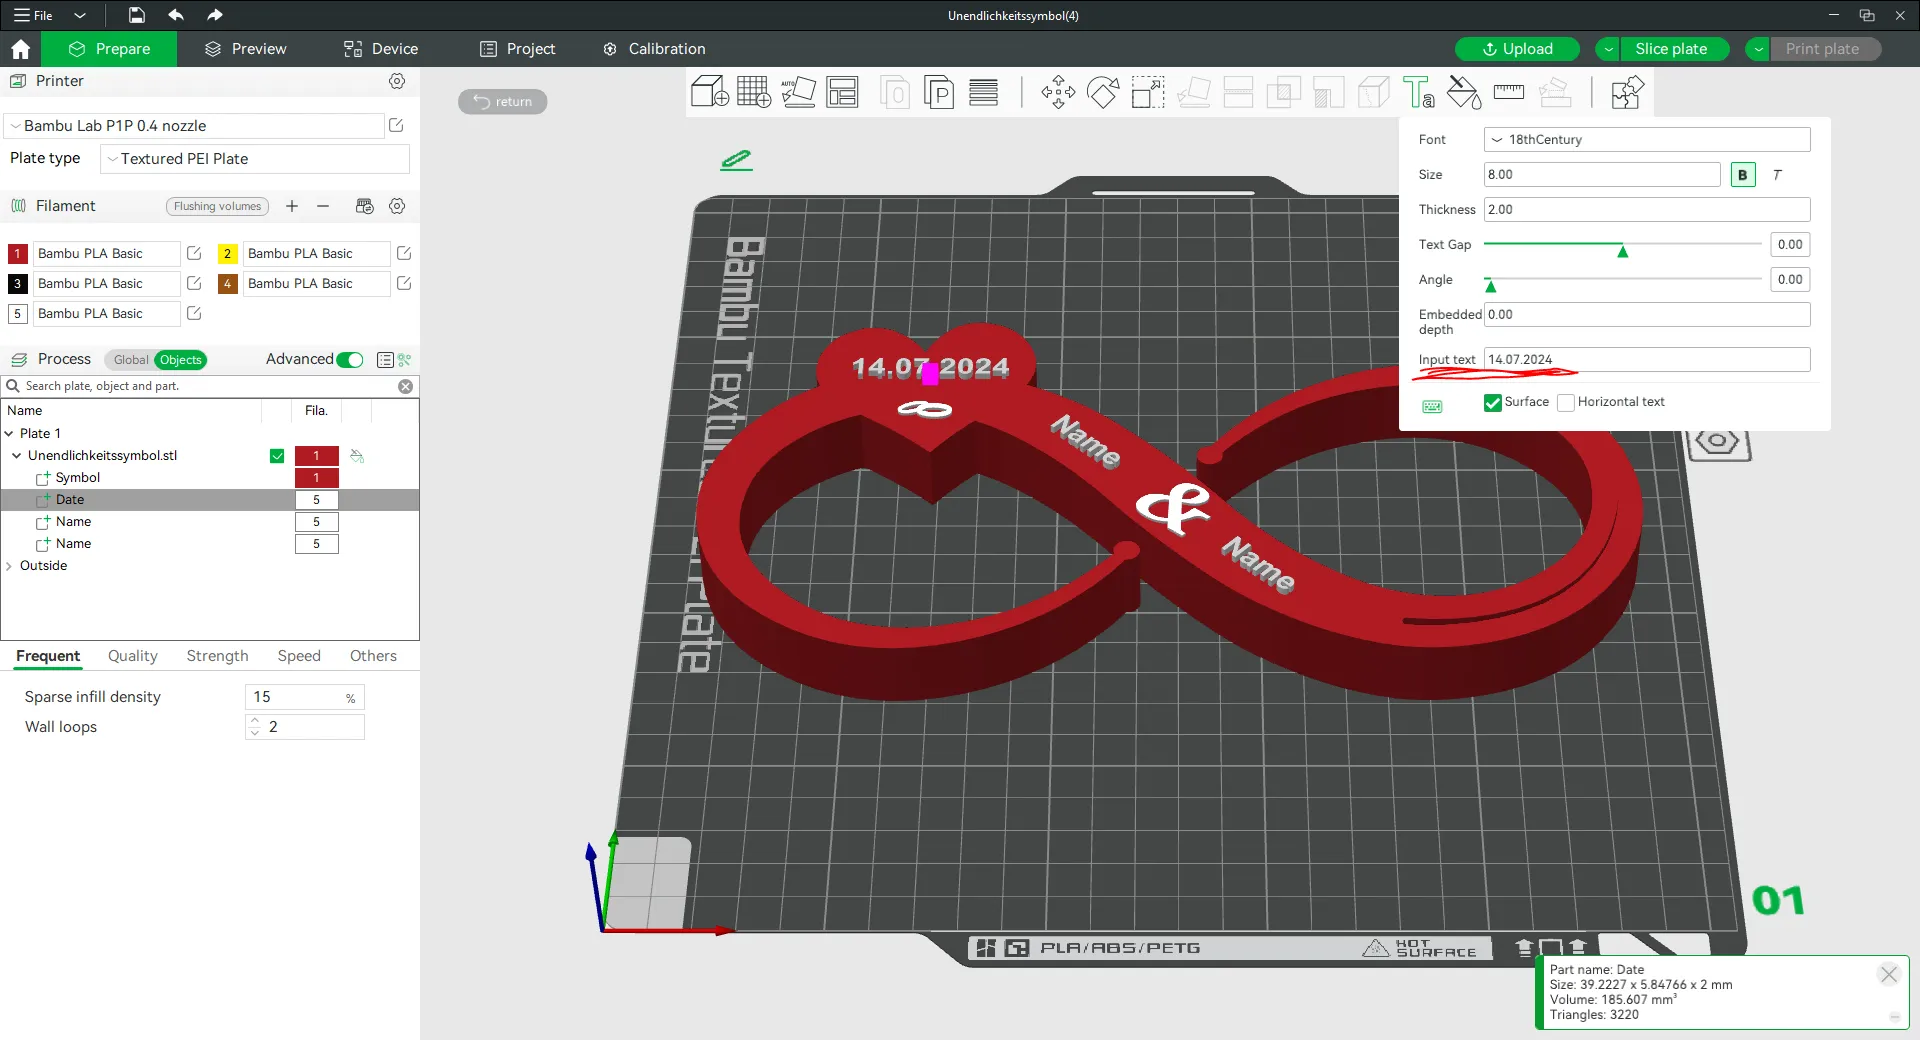Click the Slice plate button
1920x1040 pixels.
[x=1670, y=49]
